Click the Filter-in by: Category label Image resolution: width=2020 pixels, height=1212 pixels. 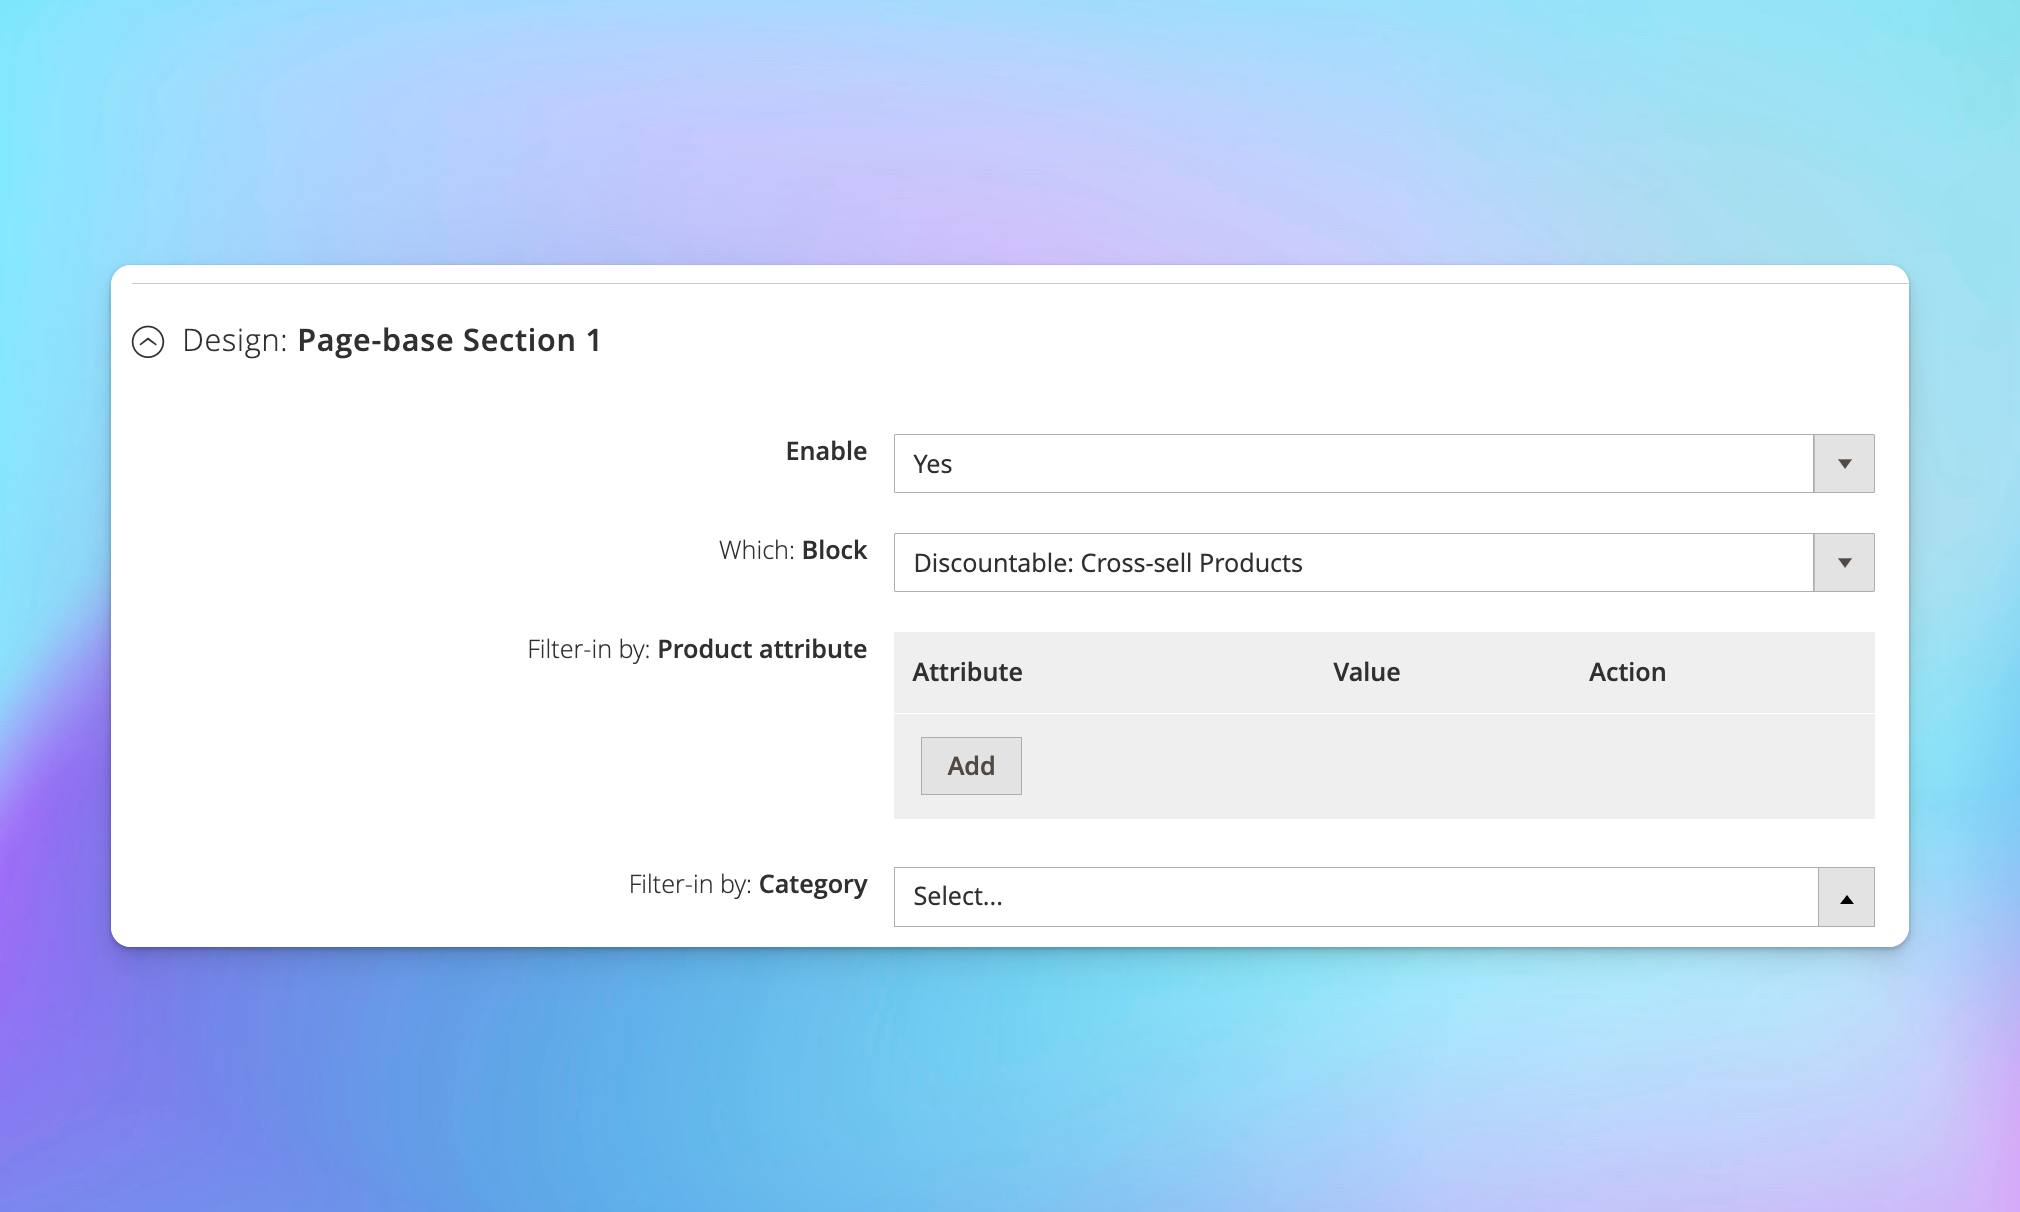tap(748, 885)
